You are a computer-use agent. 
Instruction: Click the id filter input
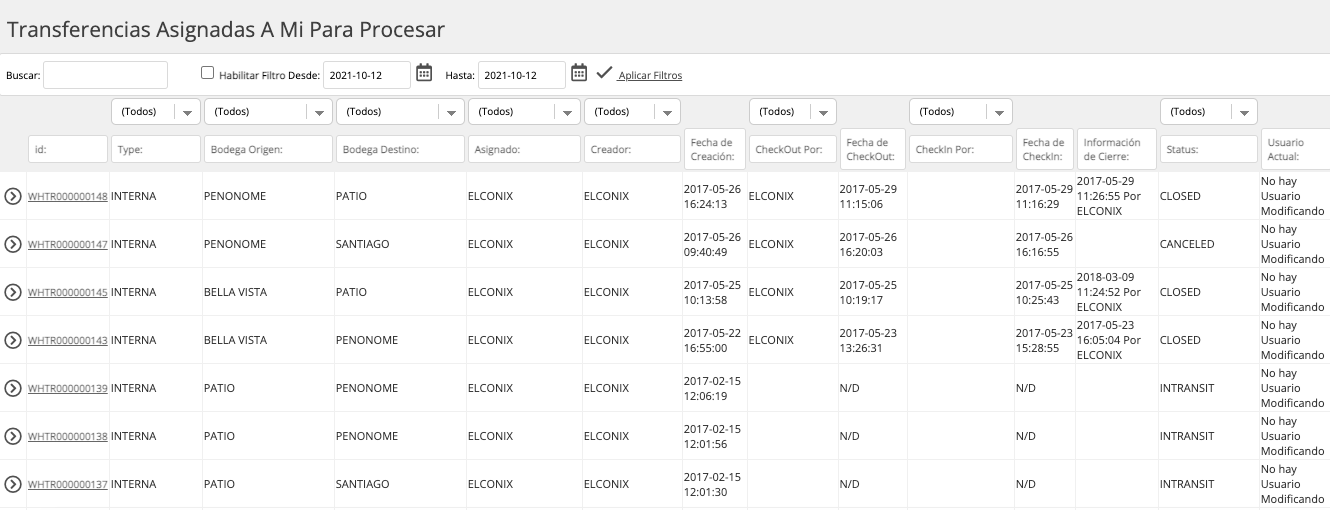68,149
